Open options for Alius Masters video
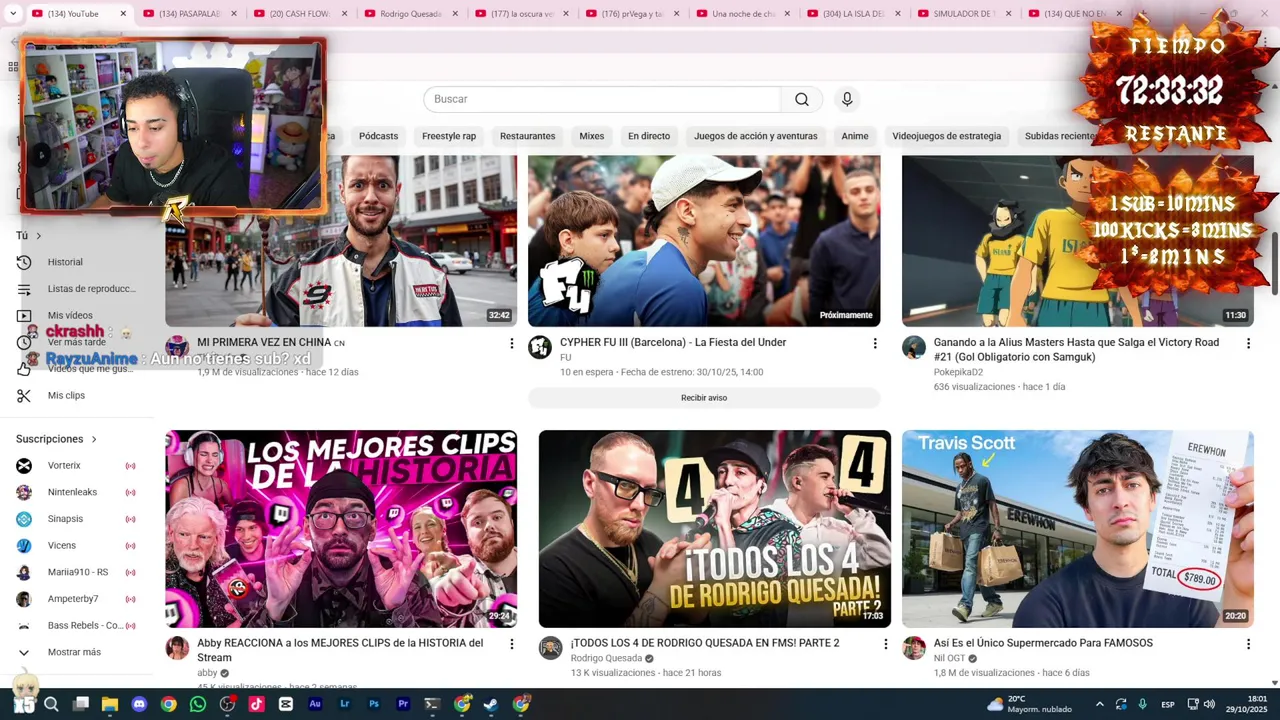Screen dimensions: 1280x720 pyautogui.click(x=1248, y=343)
